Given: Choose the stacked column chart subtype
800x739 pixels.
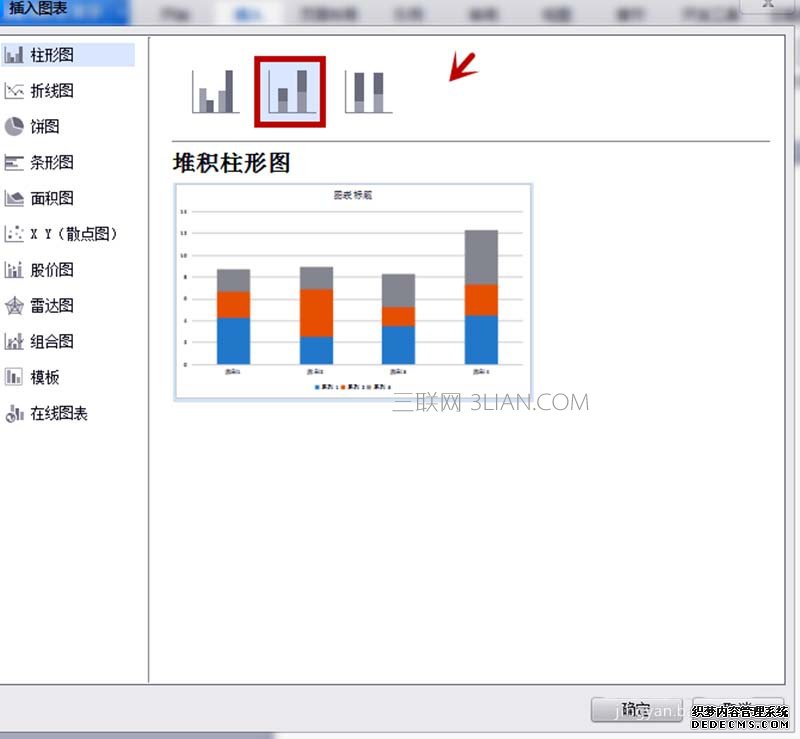Looking at the screenshot, I should tap(290, 92).
